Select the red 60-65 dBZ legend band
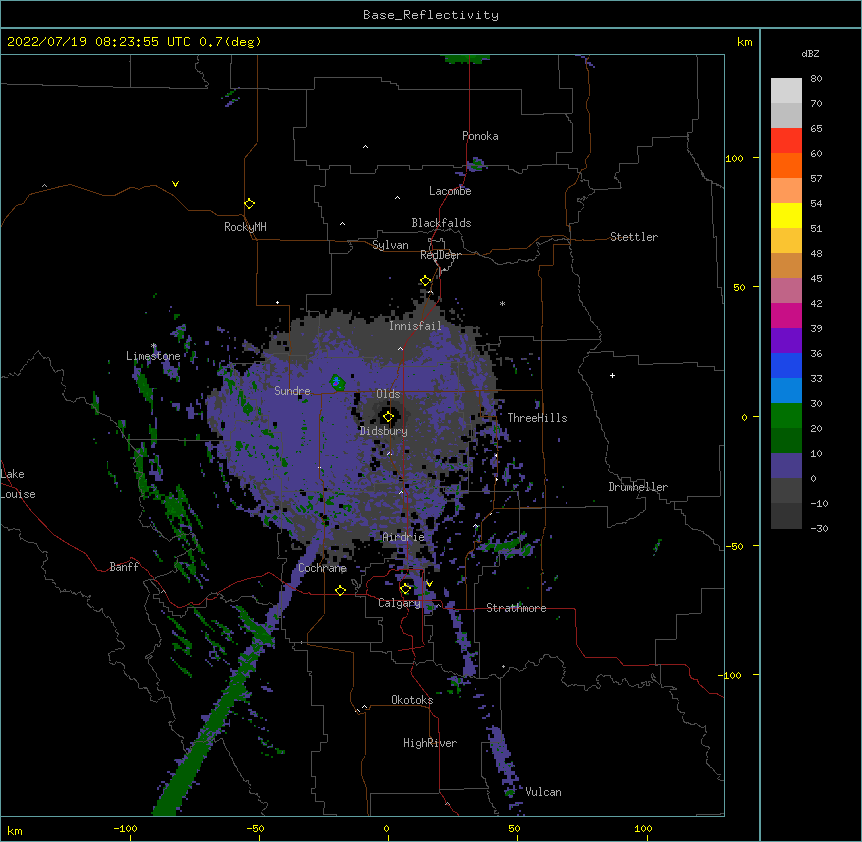This screenshot has height=842, width=862. pos(786,141)
